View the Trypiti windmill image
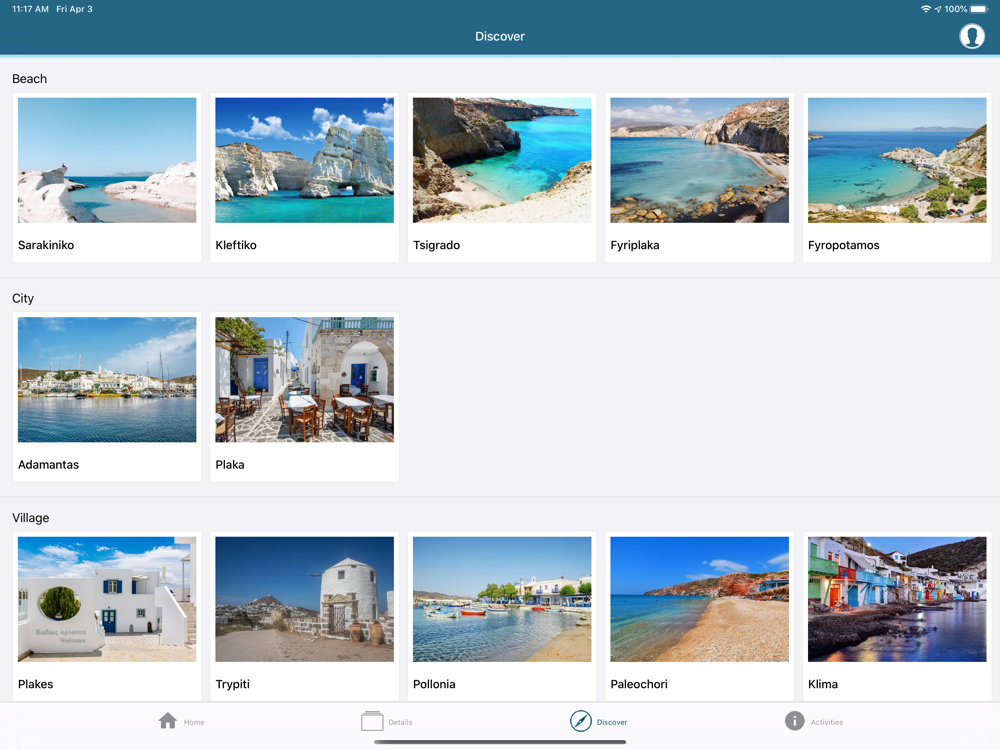Image resolution: width=1000 pixels, height=750 pixels. pos(304,599)
